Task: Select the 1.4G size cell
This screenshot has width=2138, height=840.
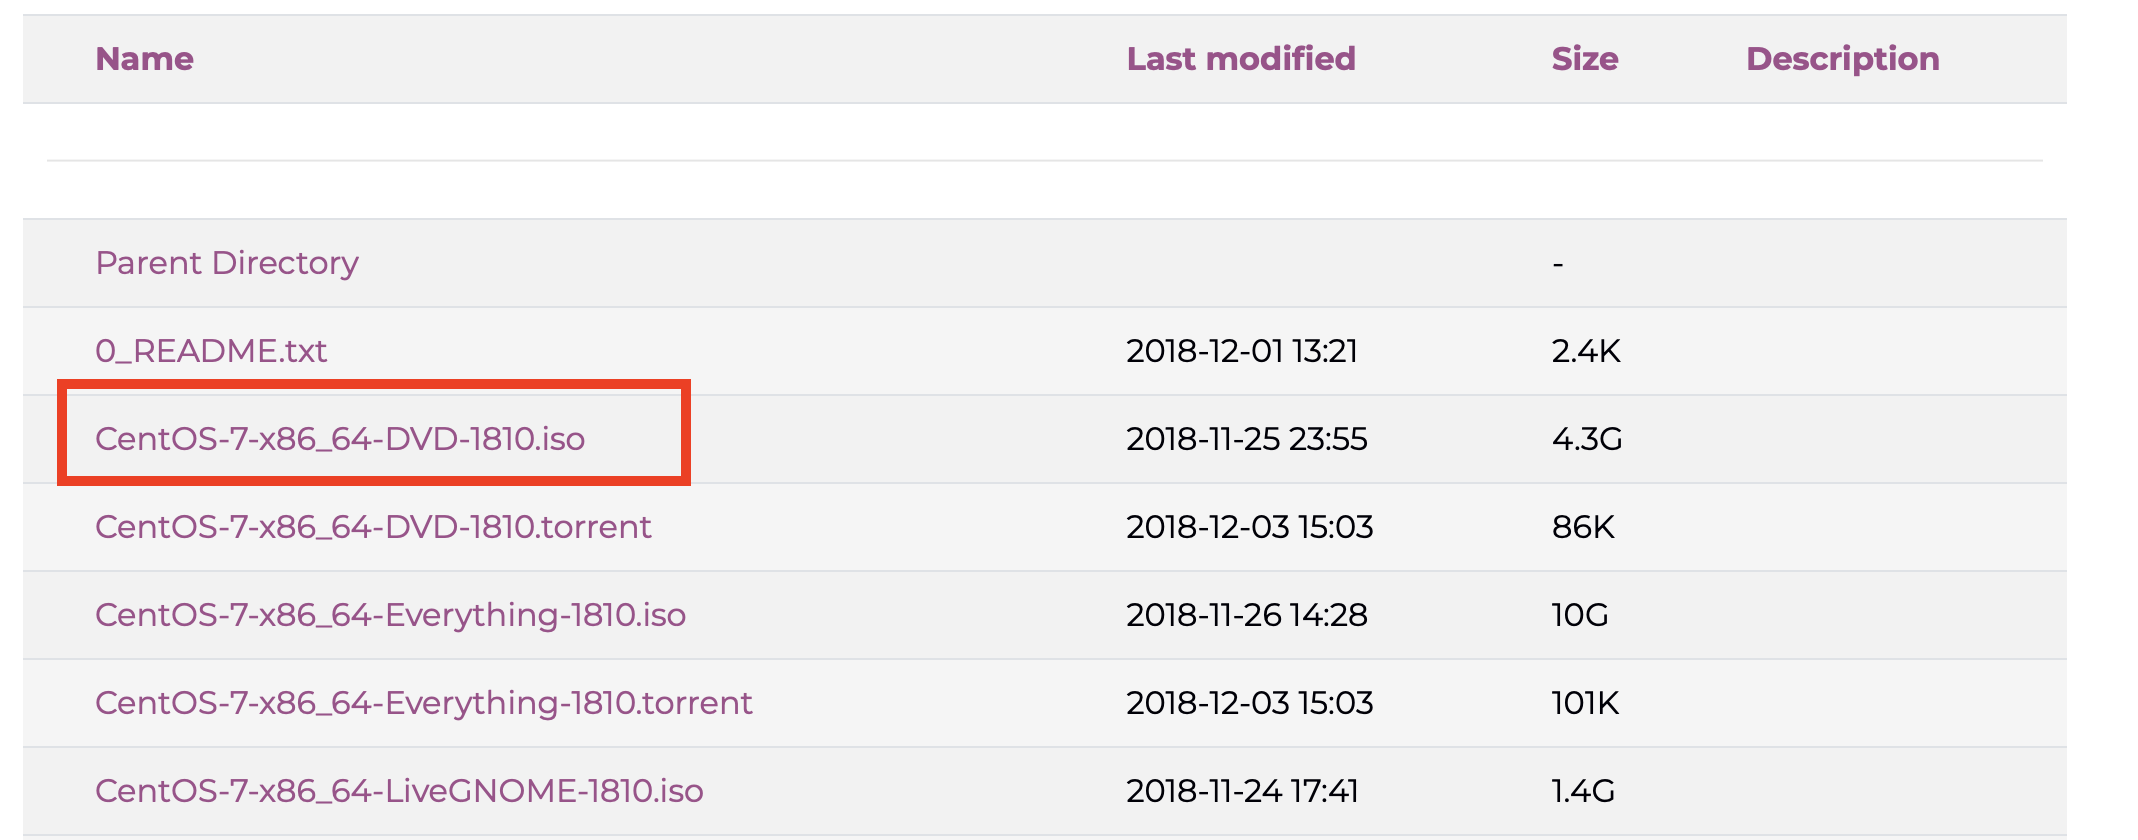Action: point(1583,791)
